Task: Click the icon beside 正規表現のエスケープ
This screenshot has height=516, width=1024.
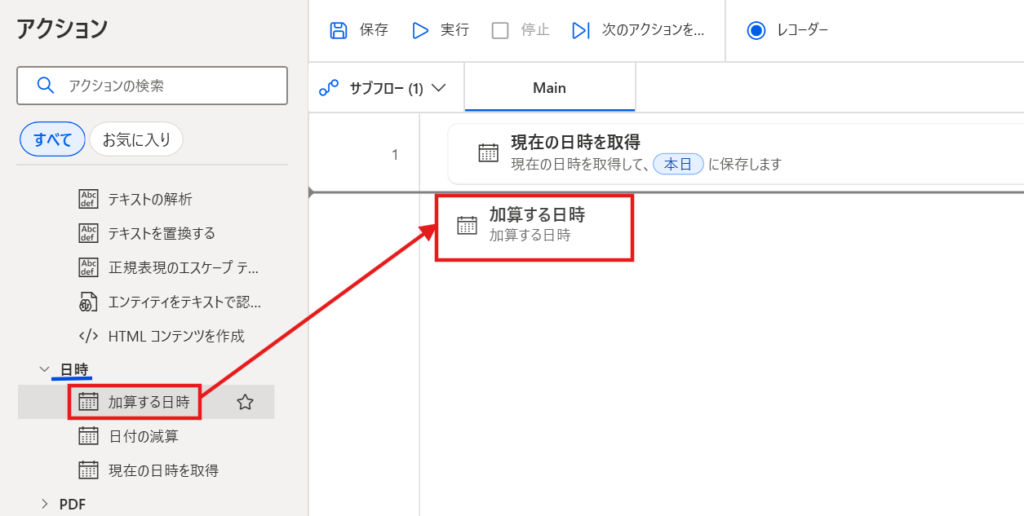Action: pyautogui.click(x=88, y=267)
